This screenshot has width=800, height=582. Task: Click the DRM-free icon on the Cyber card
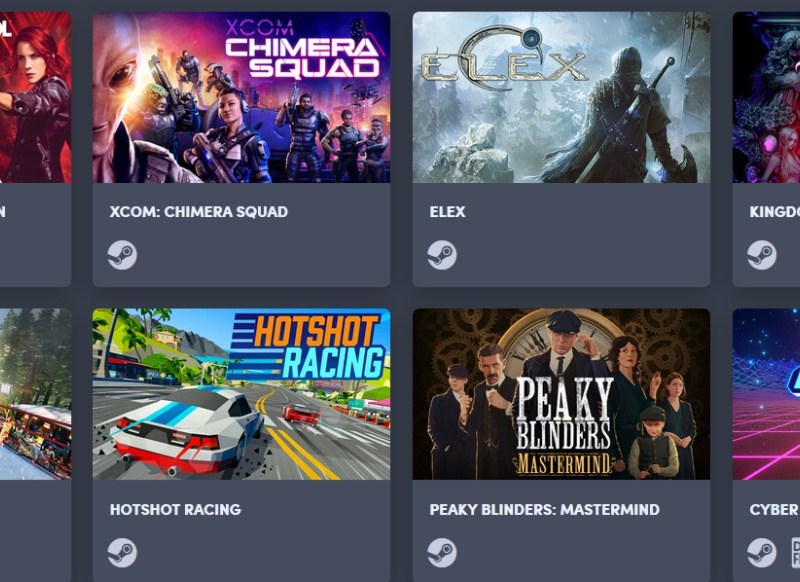(795, 552)
